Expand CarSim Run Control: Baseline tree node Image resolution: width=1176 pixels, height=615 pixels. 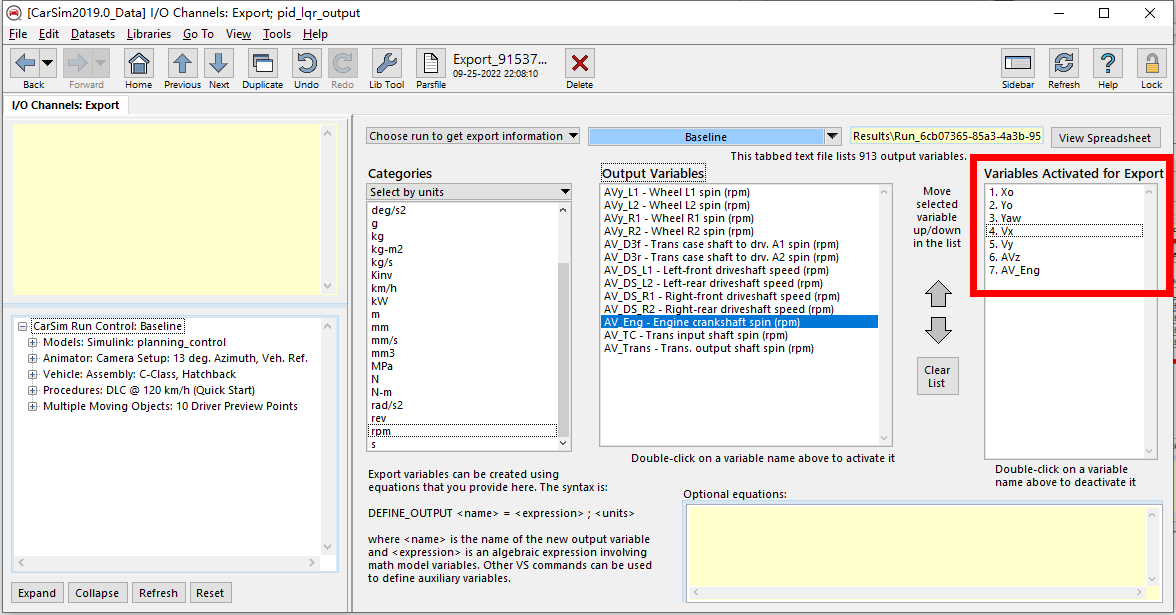(x=22, y=326)
